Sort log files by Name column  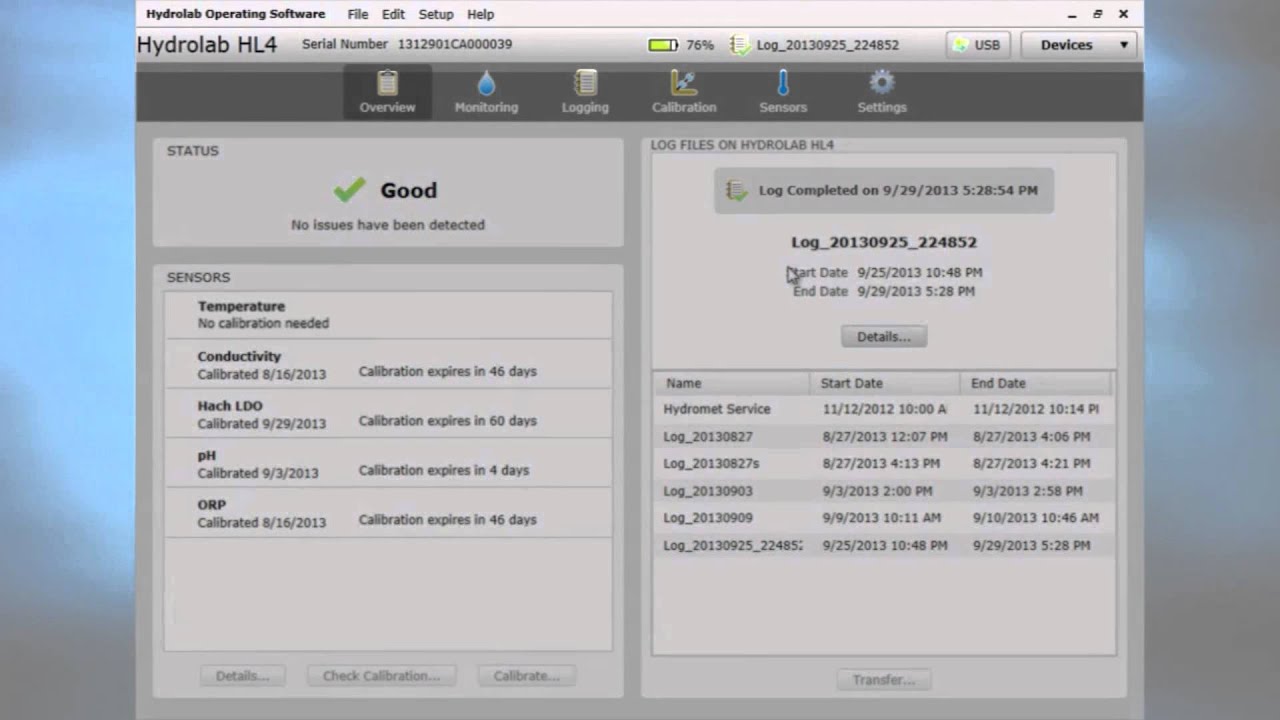731,383
